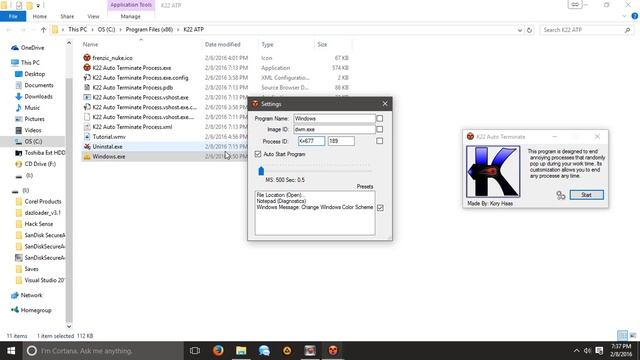This screenshot has width=640, height=360.
Task: Select Notepad (Diagnostics) preset
Action: (281, 201)
